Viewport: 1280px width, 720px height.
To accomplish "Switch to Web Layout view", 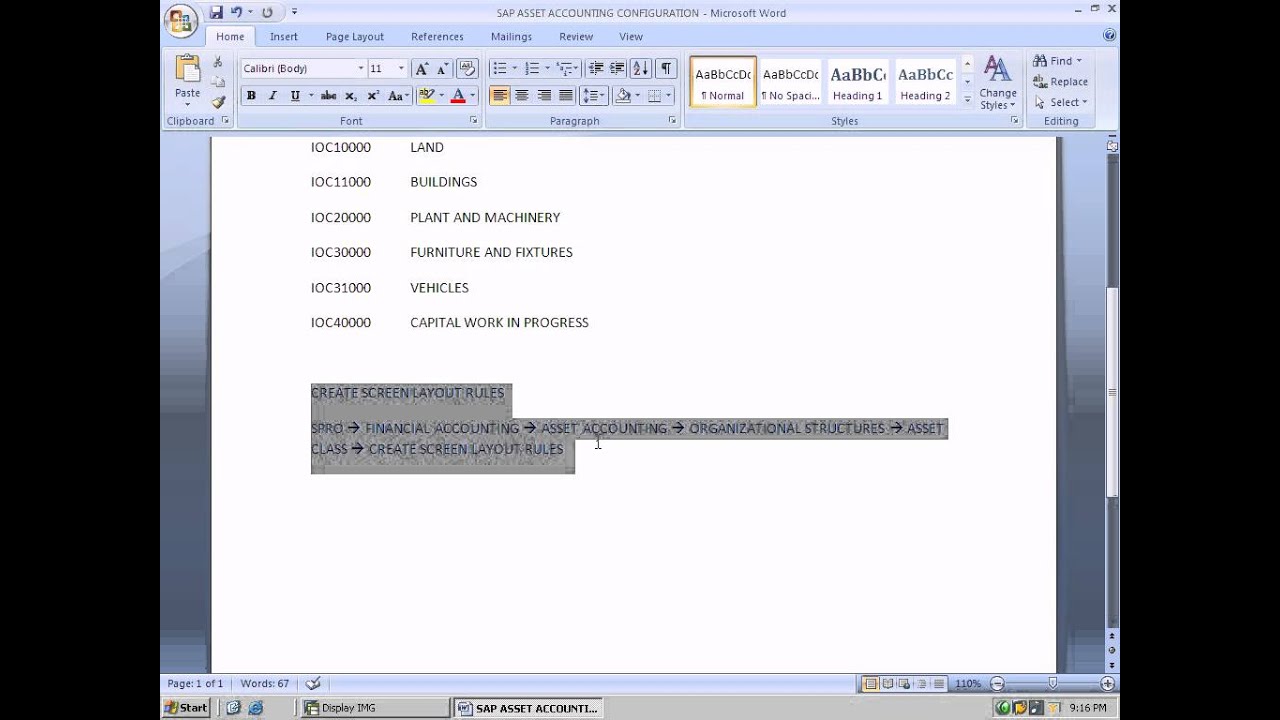I will coord(905,684).
